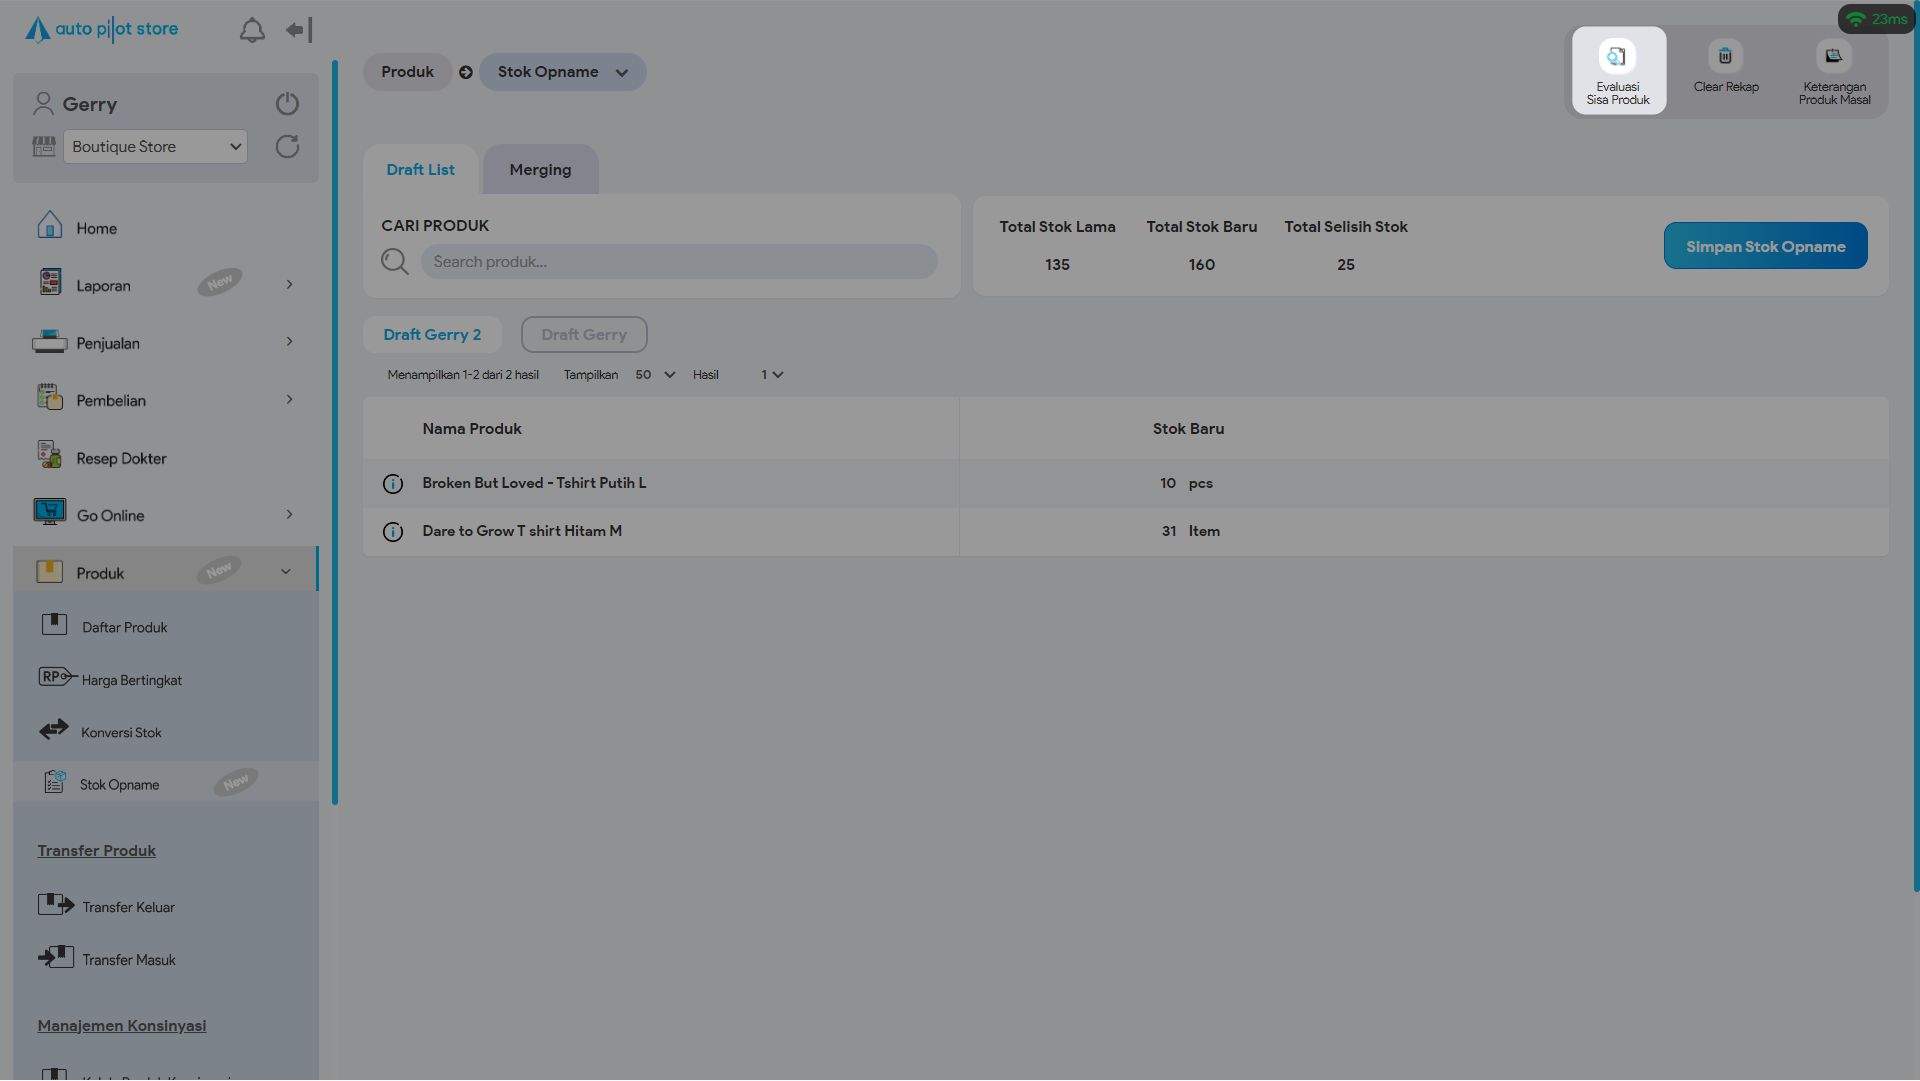Image resolution: width=1920 pixels, height=1081 pixels.
Task: Click the Clear Rekap trash icon
Action: [1725, 57]
